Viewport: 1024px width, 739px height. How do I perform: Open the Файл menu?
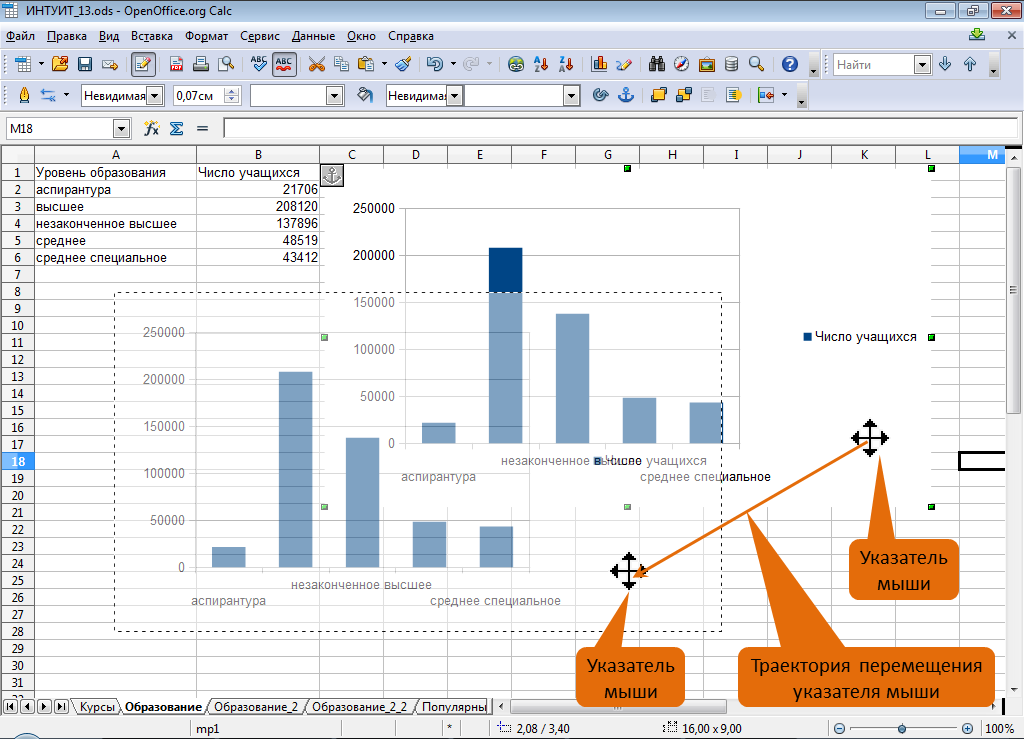tap(20, 36)
